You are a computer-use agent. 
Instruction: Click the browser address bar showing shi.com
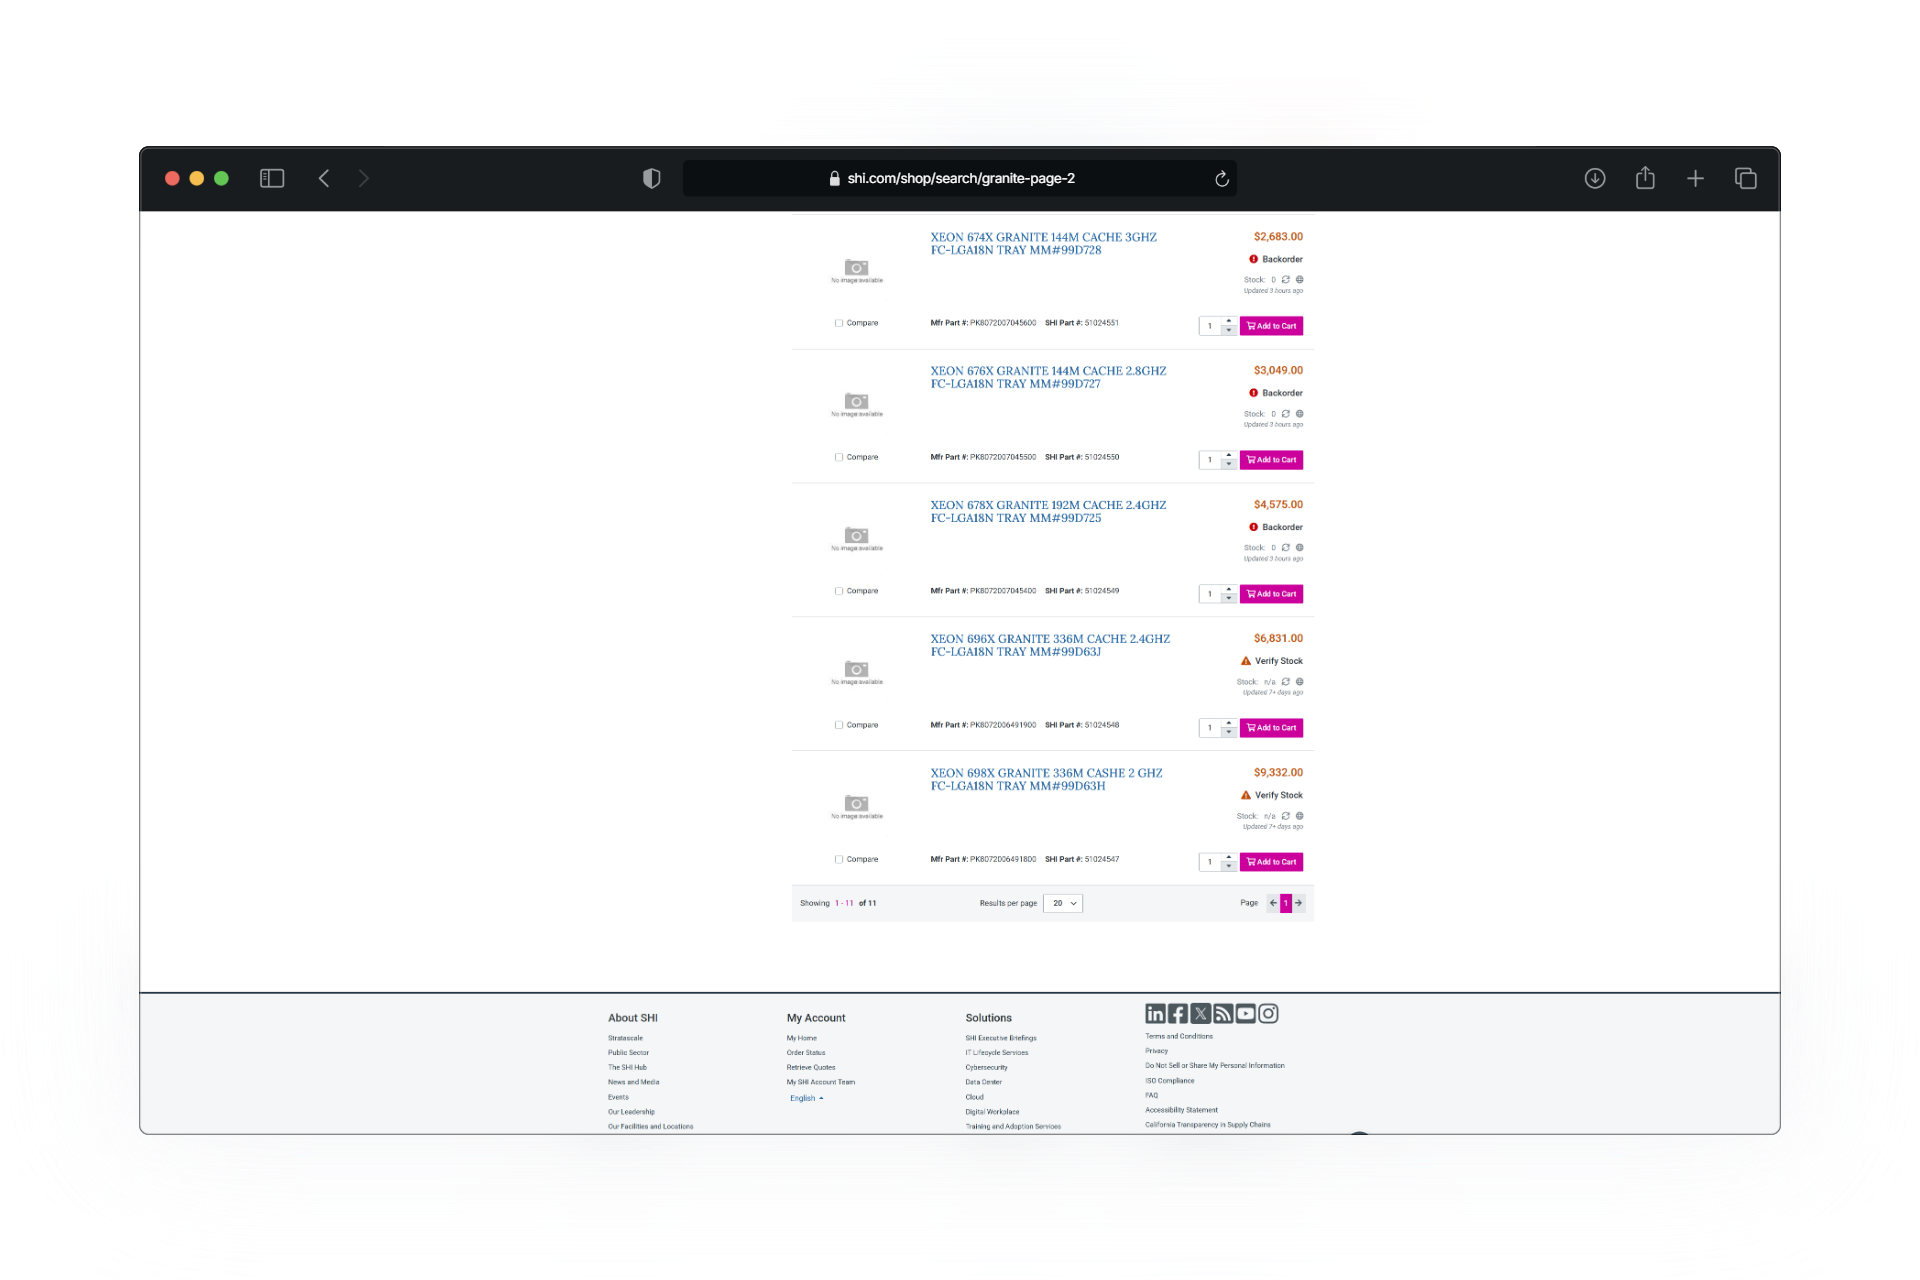point(960,178)
